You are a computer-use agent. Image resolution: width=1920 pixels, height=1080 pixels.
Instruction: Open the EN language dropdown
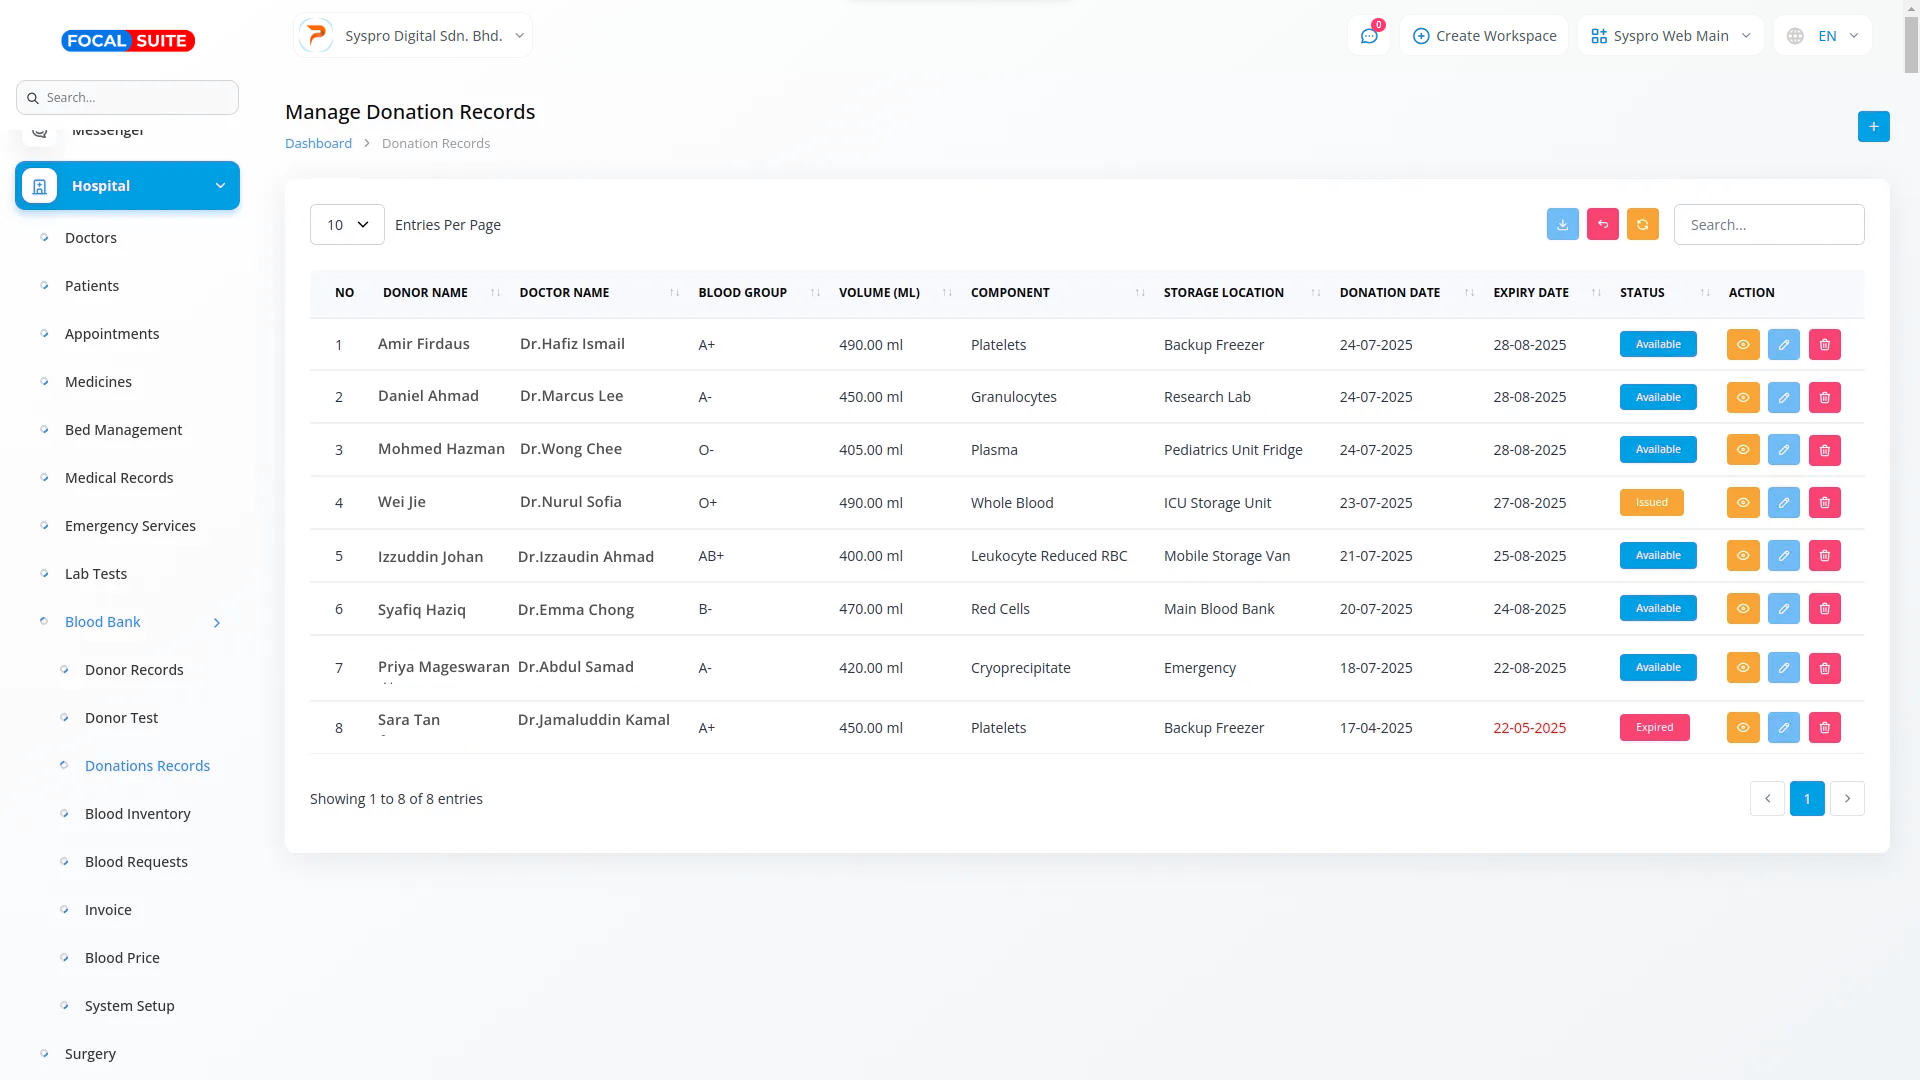(1824, 36)
